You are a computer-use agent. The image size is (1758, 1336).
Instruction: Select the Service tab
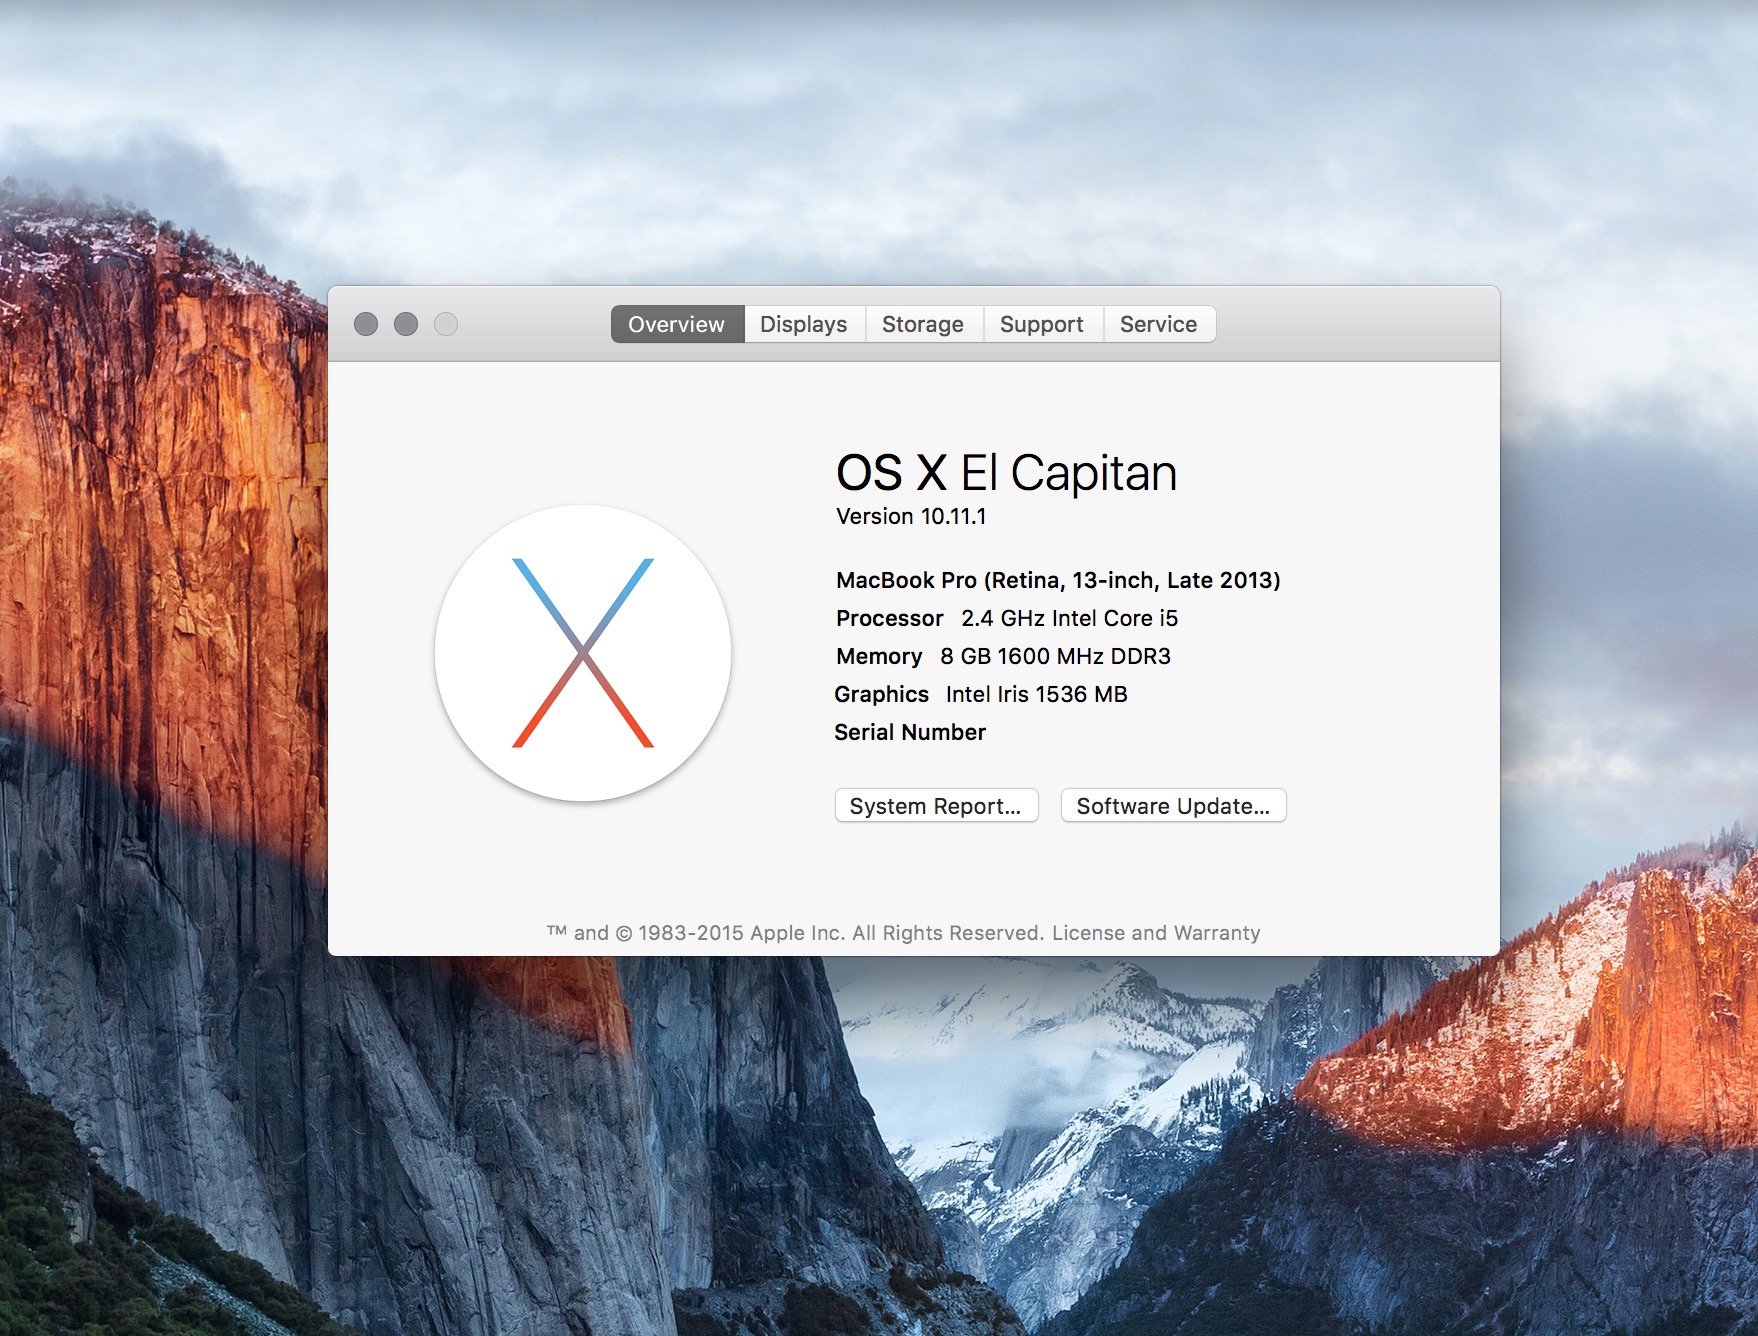(x=1159, y=324)
